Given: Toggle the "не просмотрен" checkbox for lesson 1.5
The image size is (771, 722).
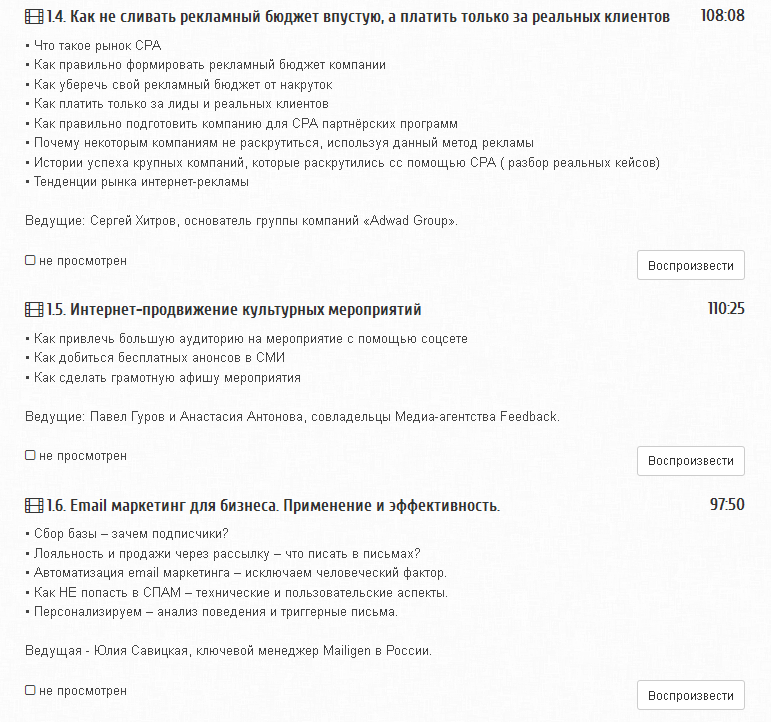Looking at the screenshot, I should 30,456.
